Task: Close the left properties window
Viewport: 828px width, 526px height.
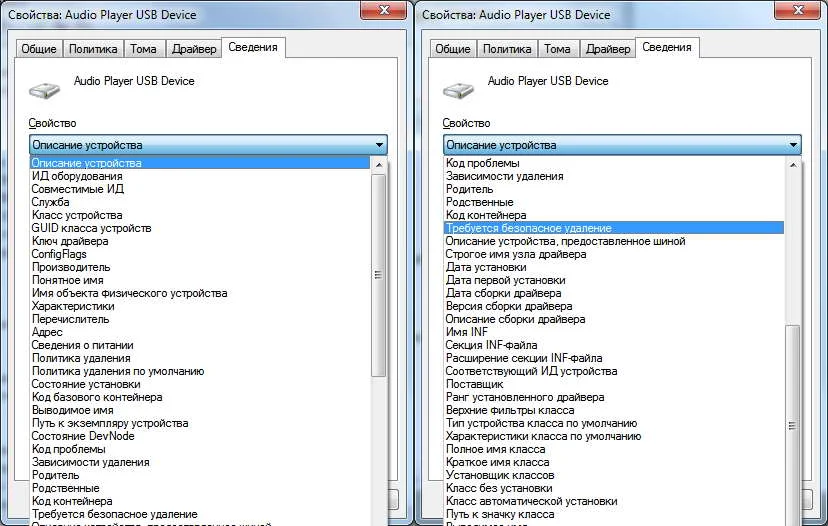Action: (384, 10)
